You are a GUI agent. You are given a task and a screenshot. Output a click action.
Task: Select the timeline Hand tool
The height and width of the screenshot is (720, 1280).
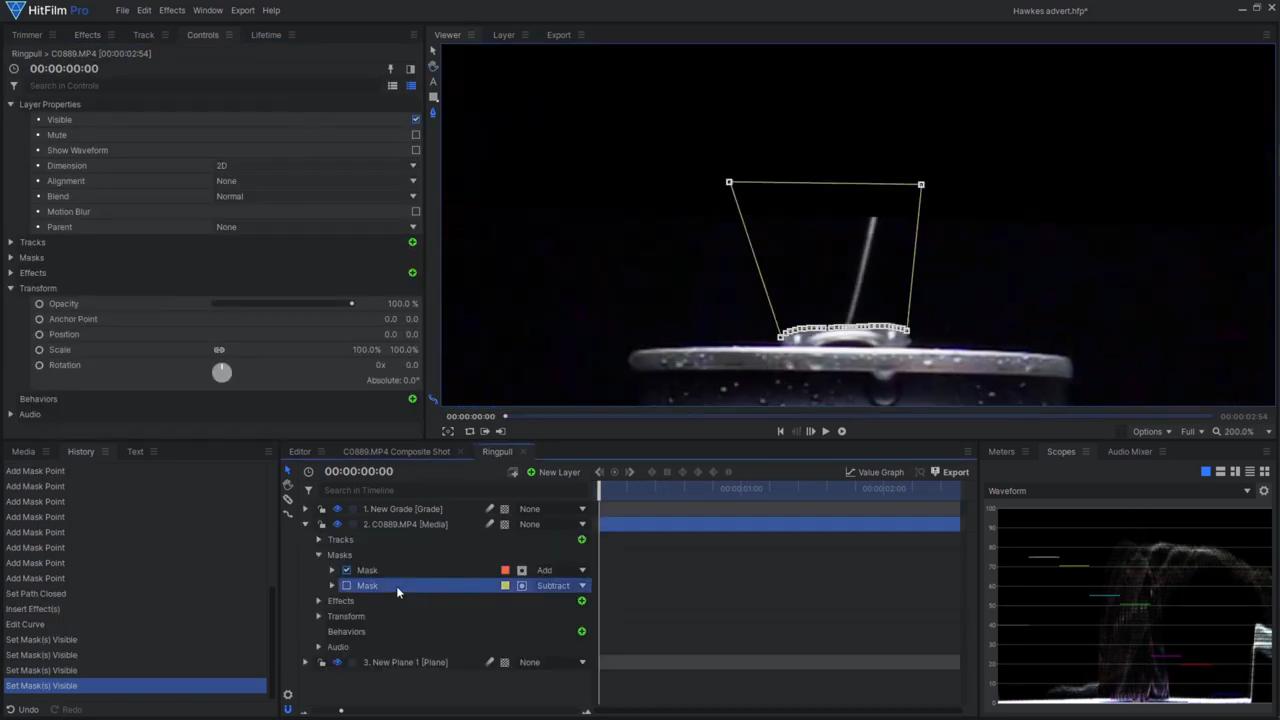pyautogui.click(x=287, y=485)
